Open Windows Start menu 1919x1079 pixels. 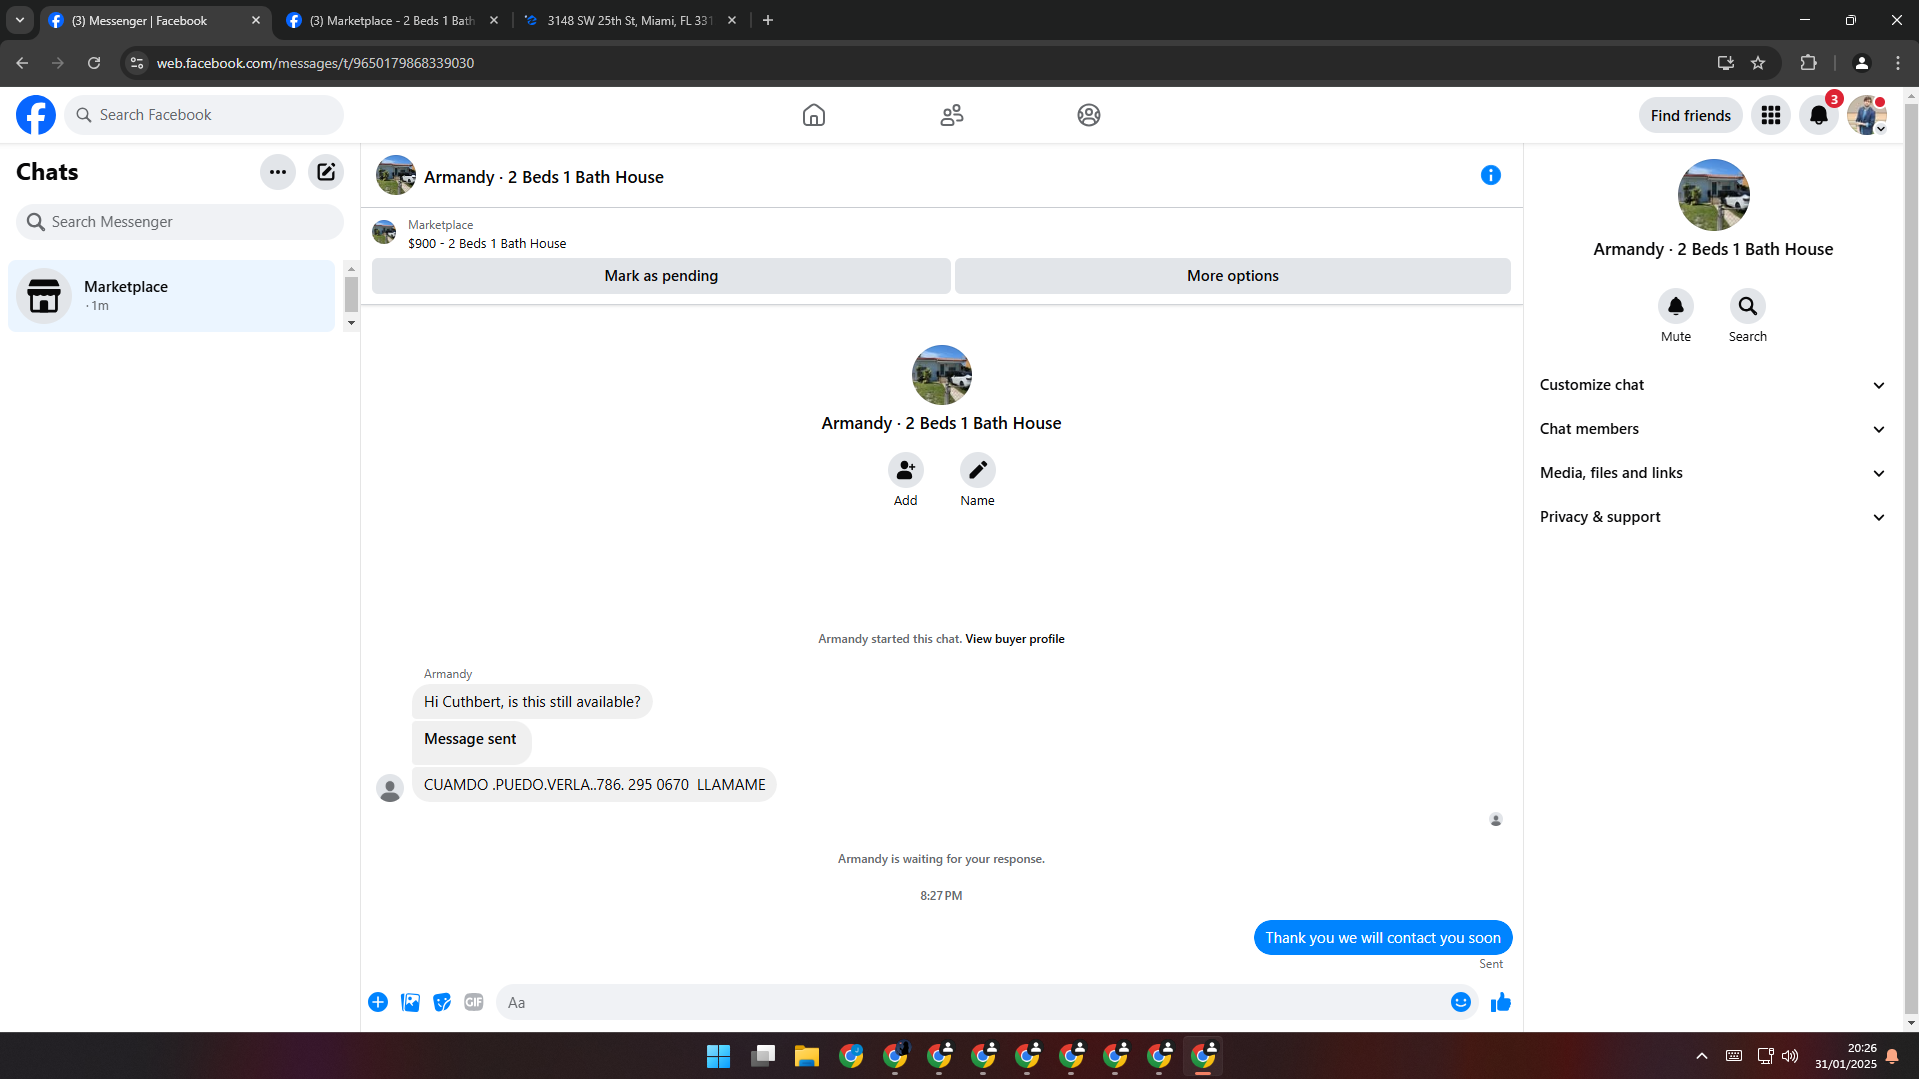pyautogui.click(x=718, y=1056)
